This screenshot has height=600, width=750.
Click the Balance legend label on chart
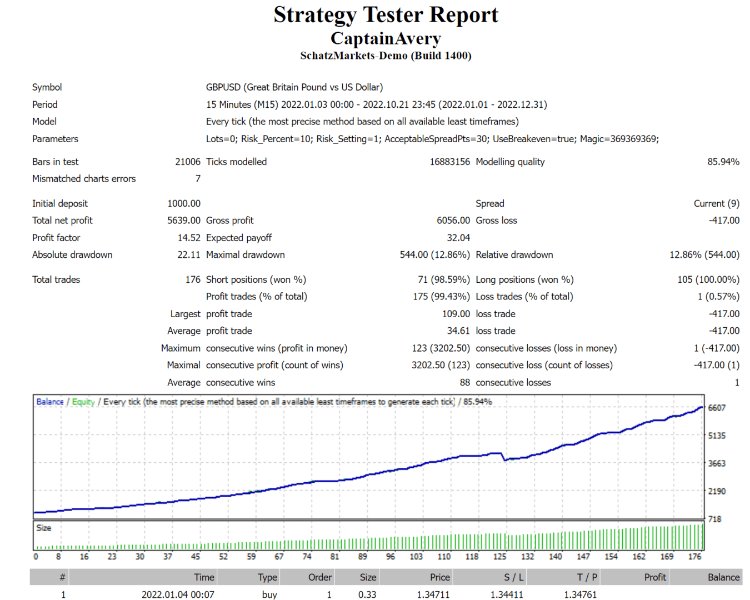[50, 401]
